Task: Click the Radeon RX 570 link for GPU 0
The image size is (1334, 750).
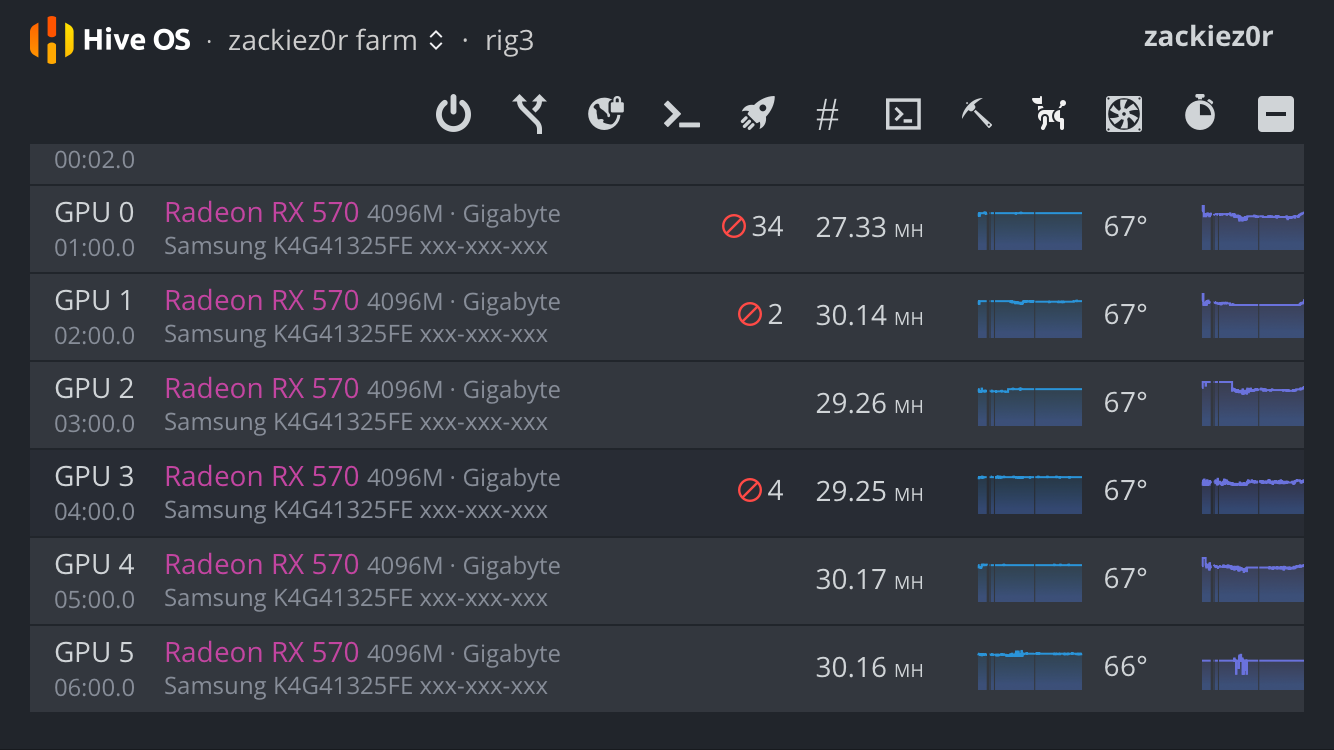Action: [x=262, y=212]
